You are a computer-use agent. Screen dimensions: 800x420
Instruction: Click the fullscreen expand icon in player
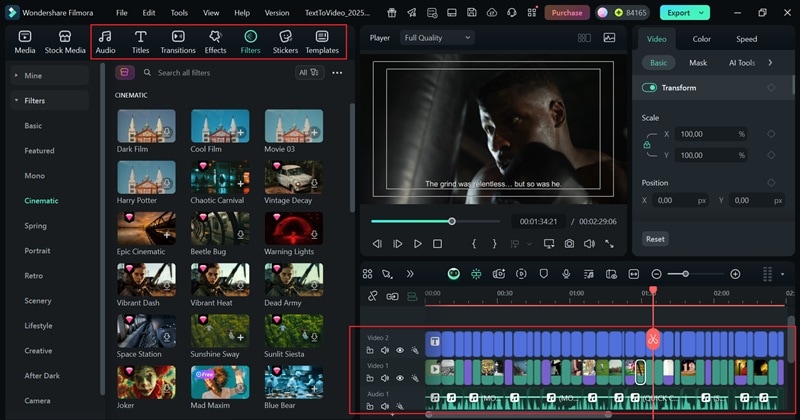click(x=609, y=244)
